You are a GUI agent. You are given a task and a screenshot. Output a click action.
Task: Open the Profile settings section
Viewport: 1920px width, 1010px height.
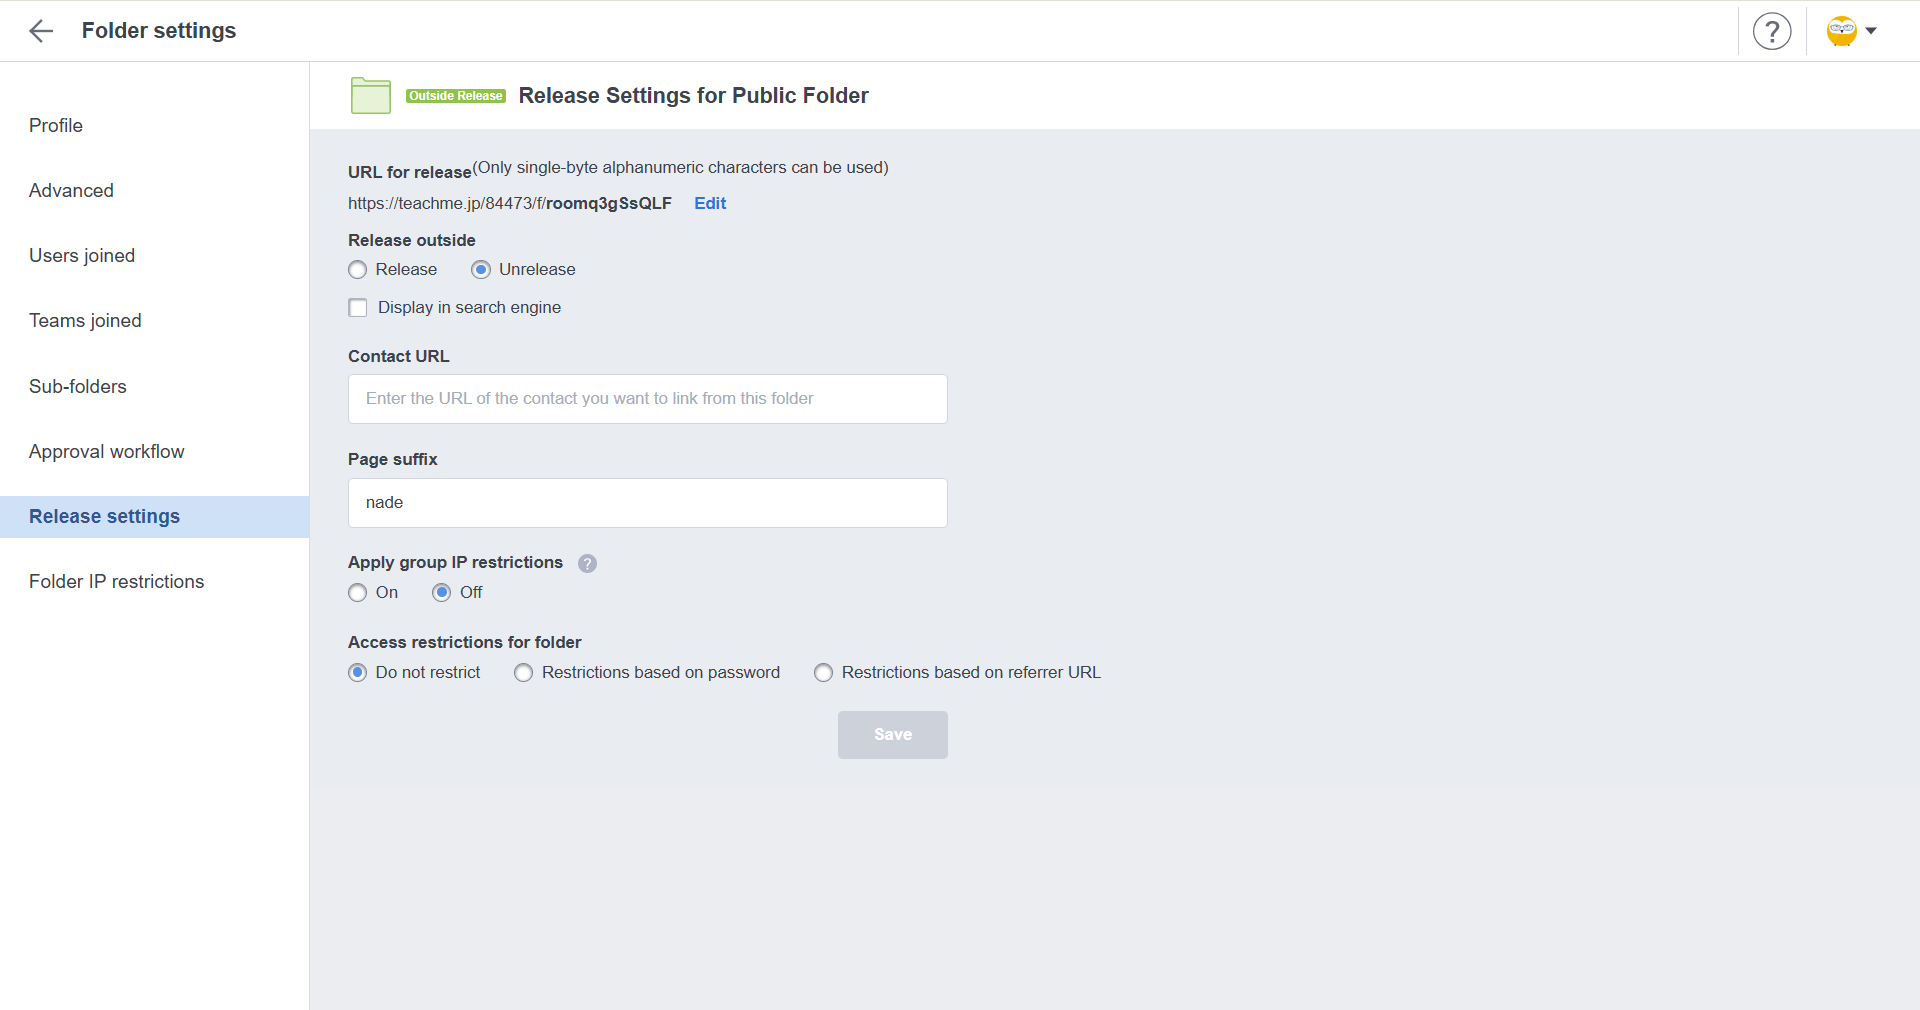point(56,126)
